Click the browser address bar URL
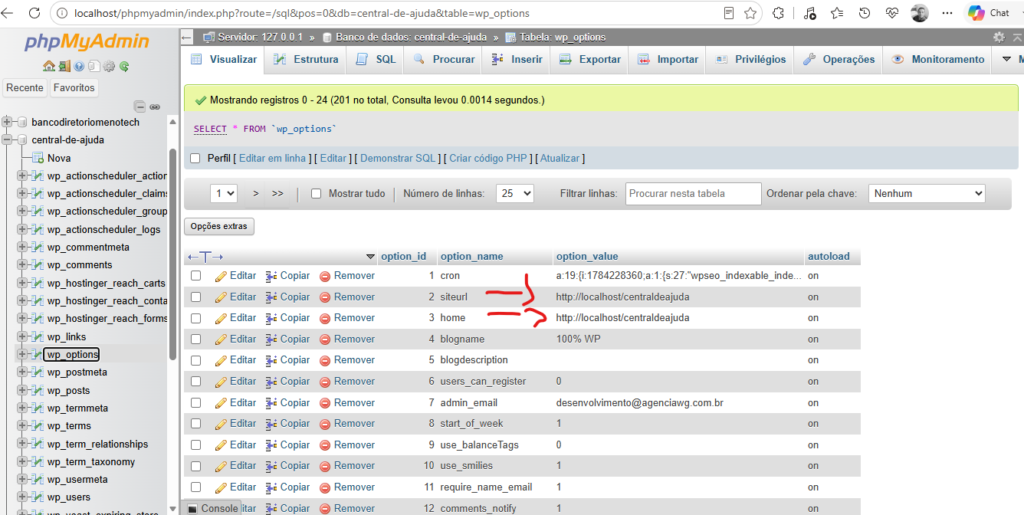The image size is (1024, 515). coord(302,13)
